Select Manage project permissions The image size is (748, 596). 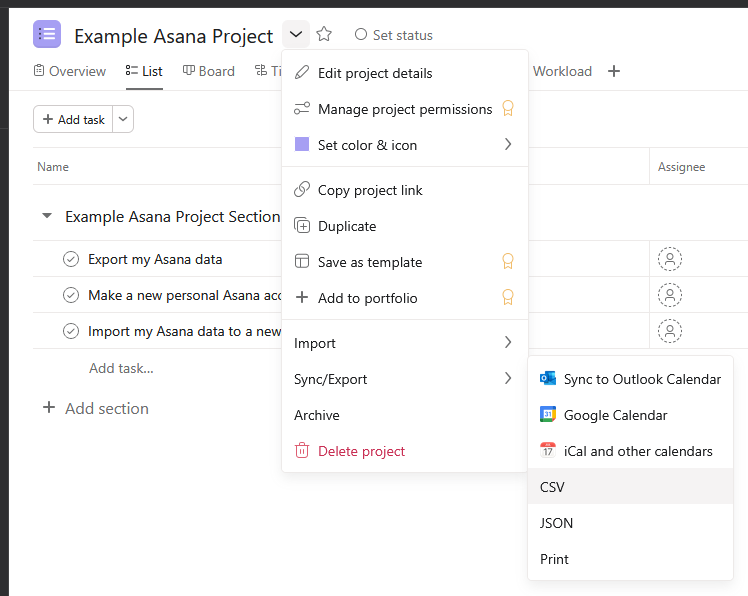405,109
